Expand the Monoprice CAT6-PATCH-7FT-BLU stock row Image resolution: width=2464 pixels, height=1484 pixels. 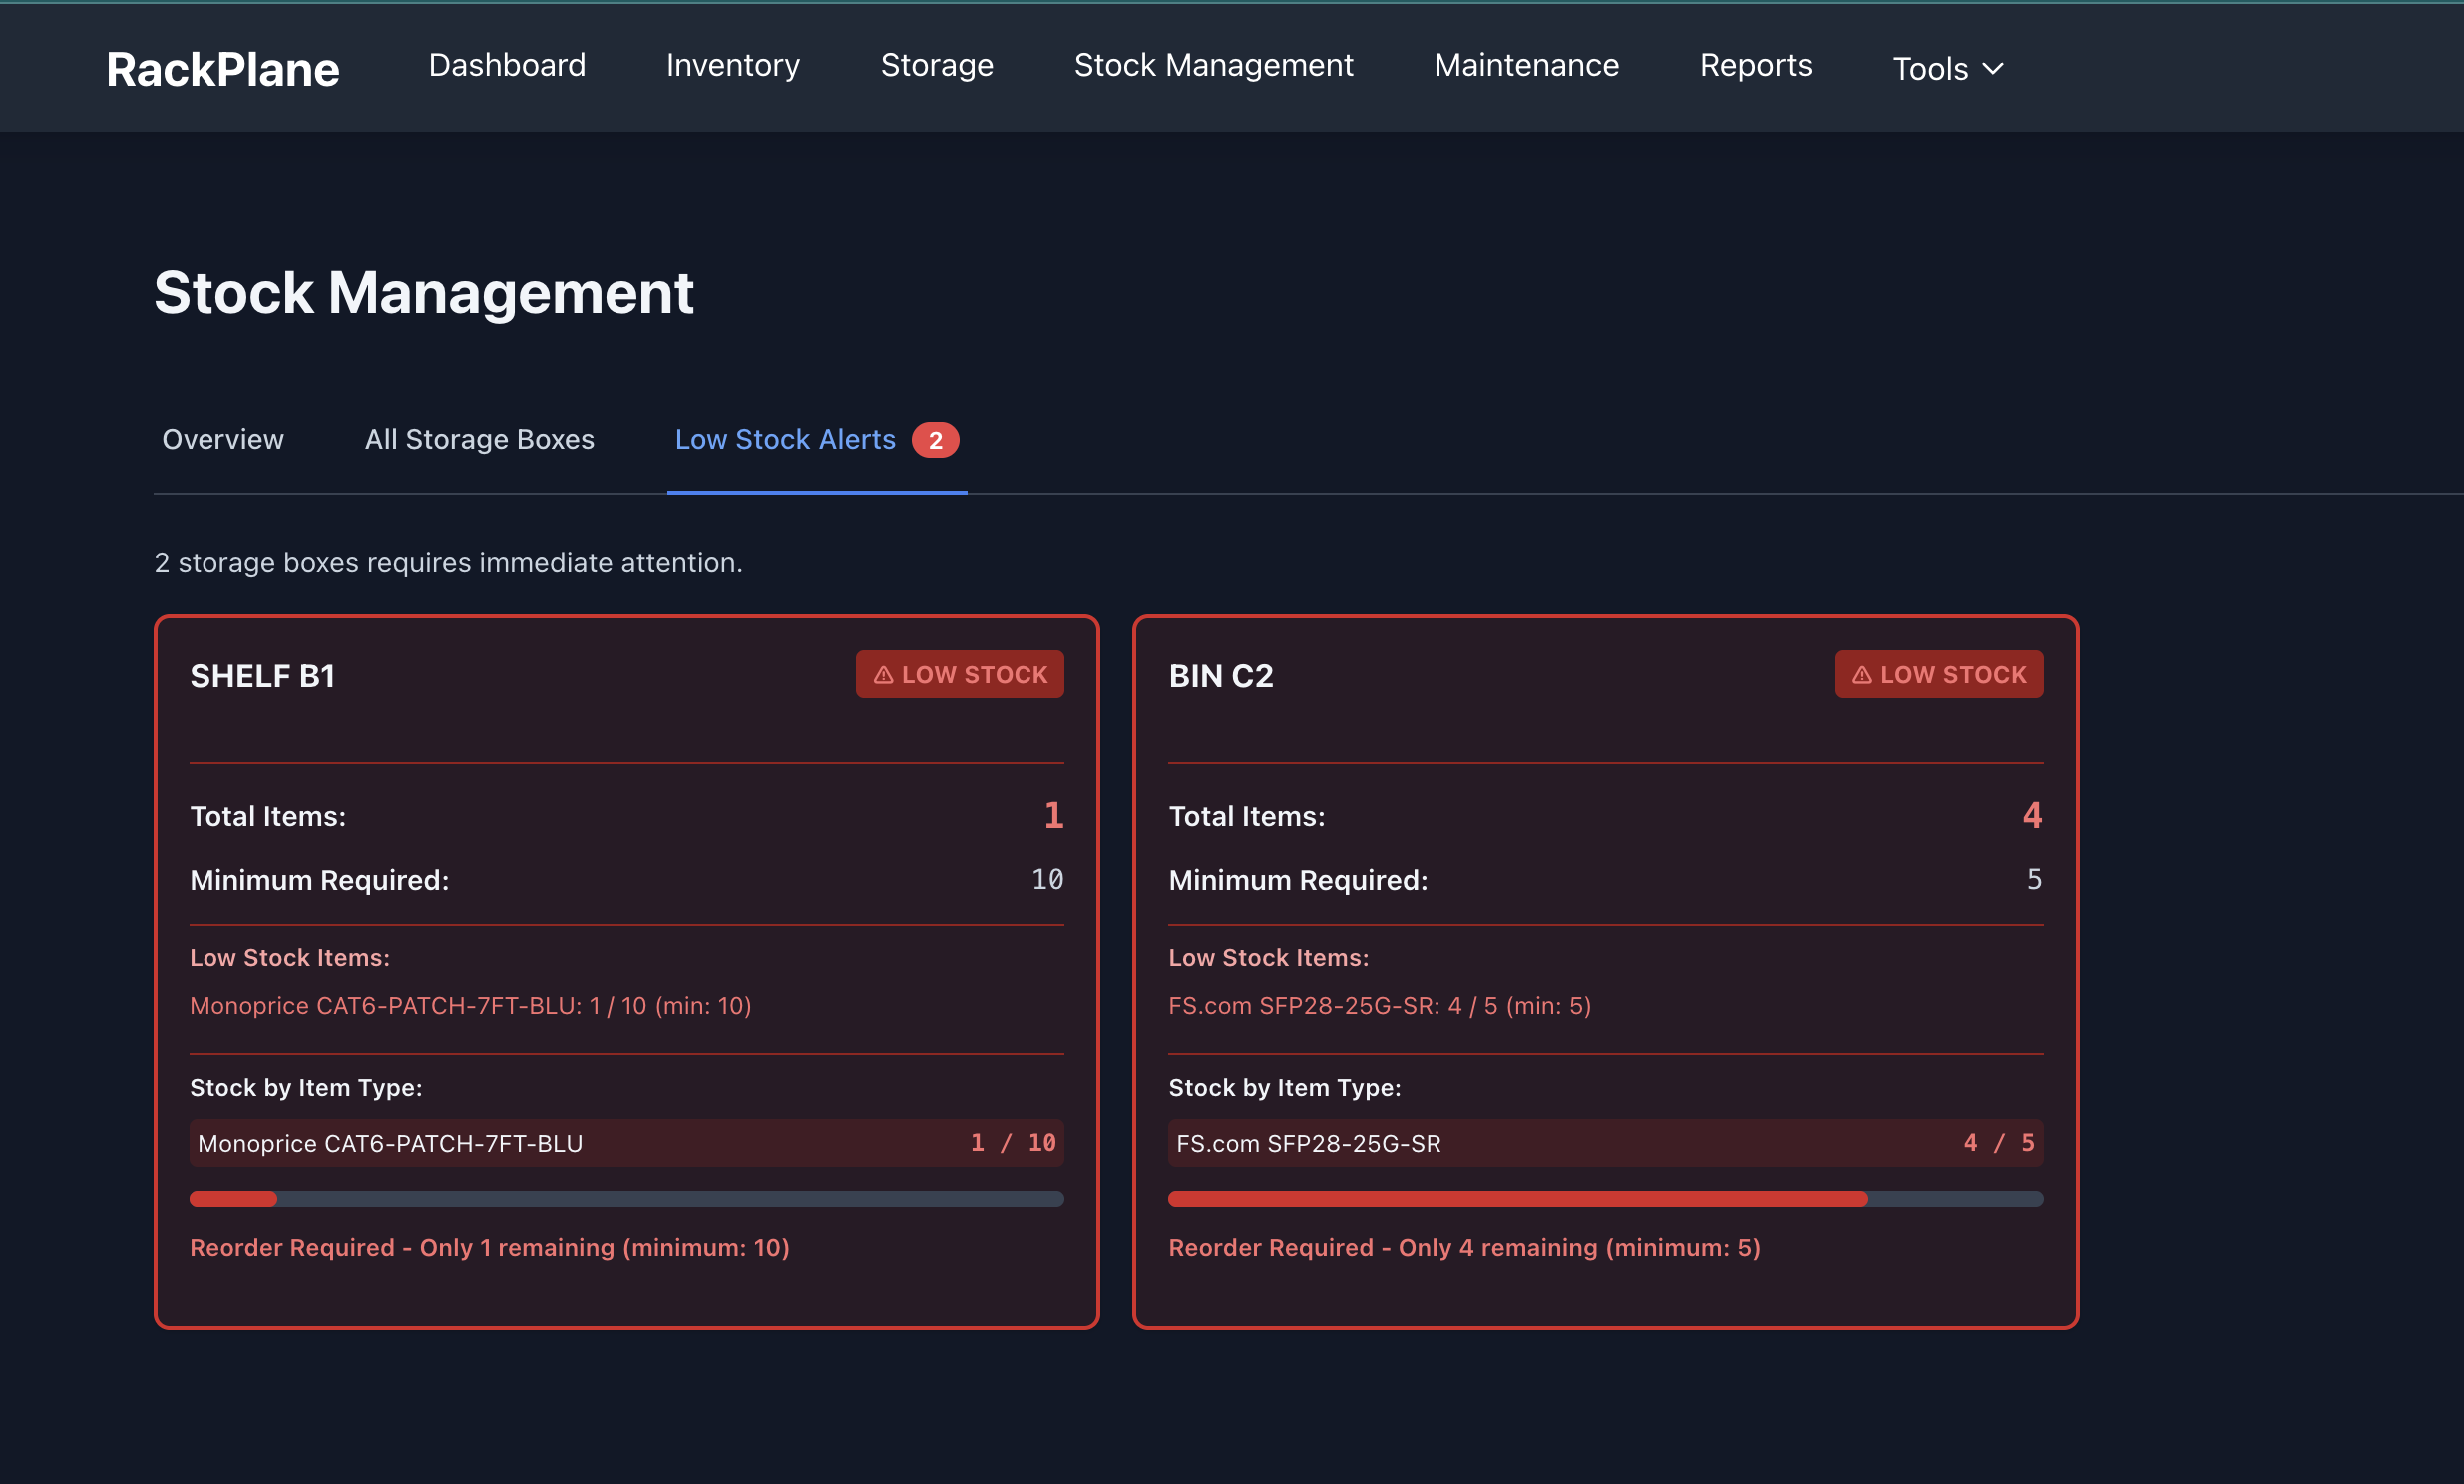tap(626, 1143)
